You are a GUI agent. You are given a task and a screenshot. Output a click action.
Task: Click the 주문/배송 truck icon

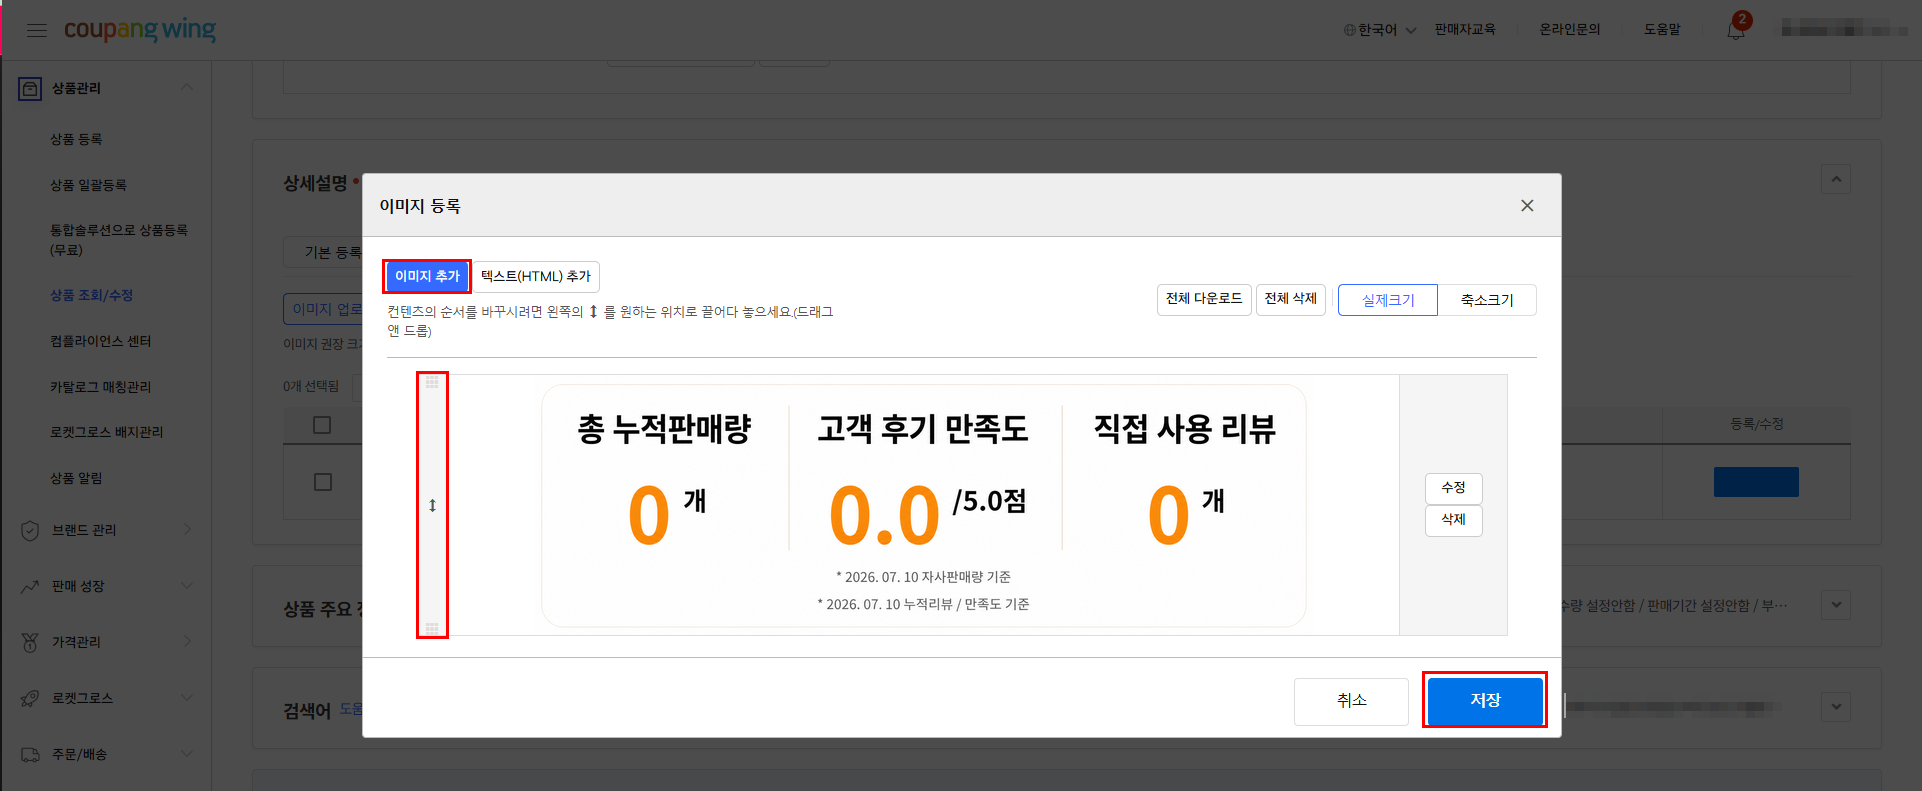30,754
